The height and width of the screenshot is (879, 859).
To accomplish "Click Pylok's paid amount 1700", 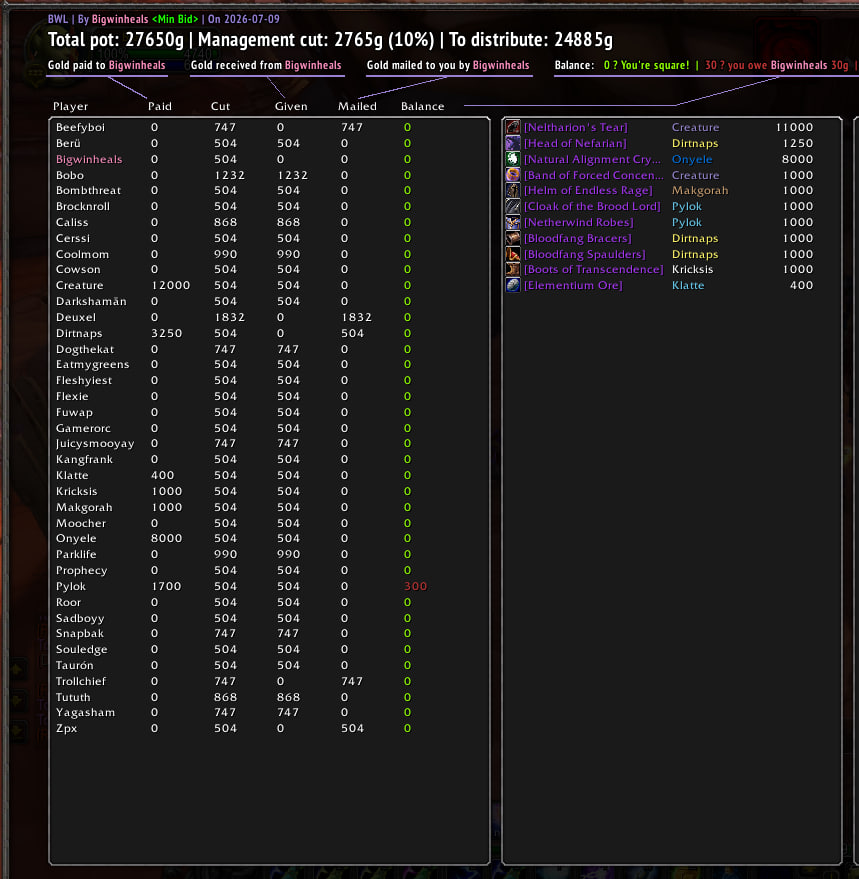I will 167,586.
